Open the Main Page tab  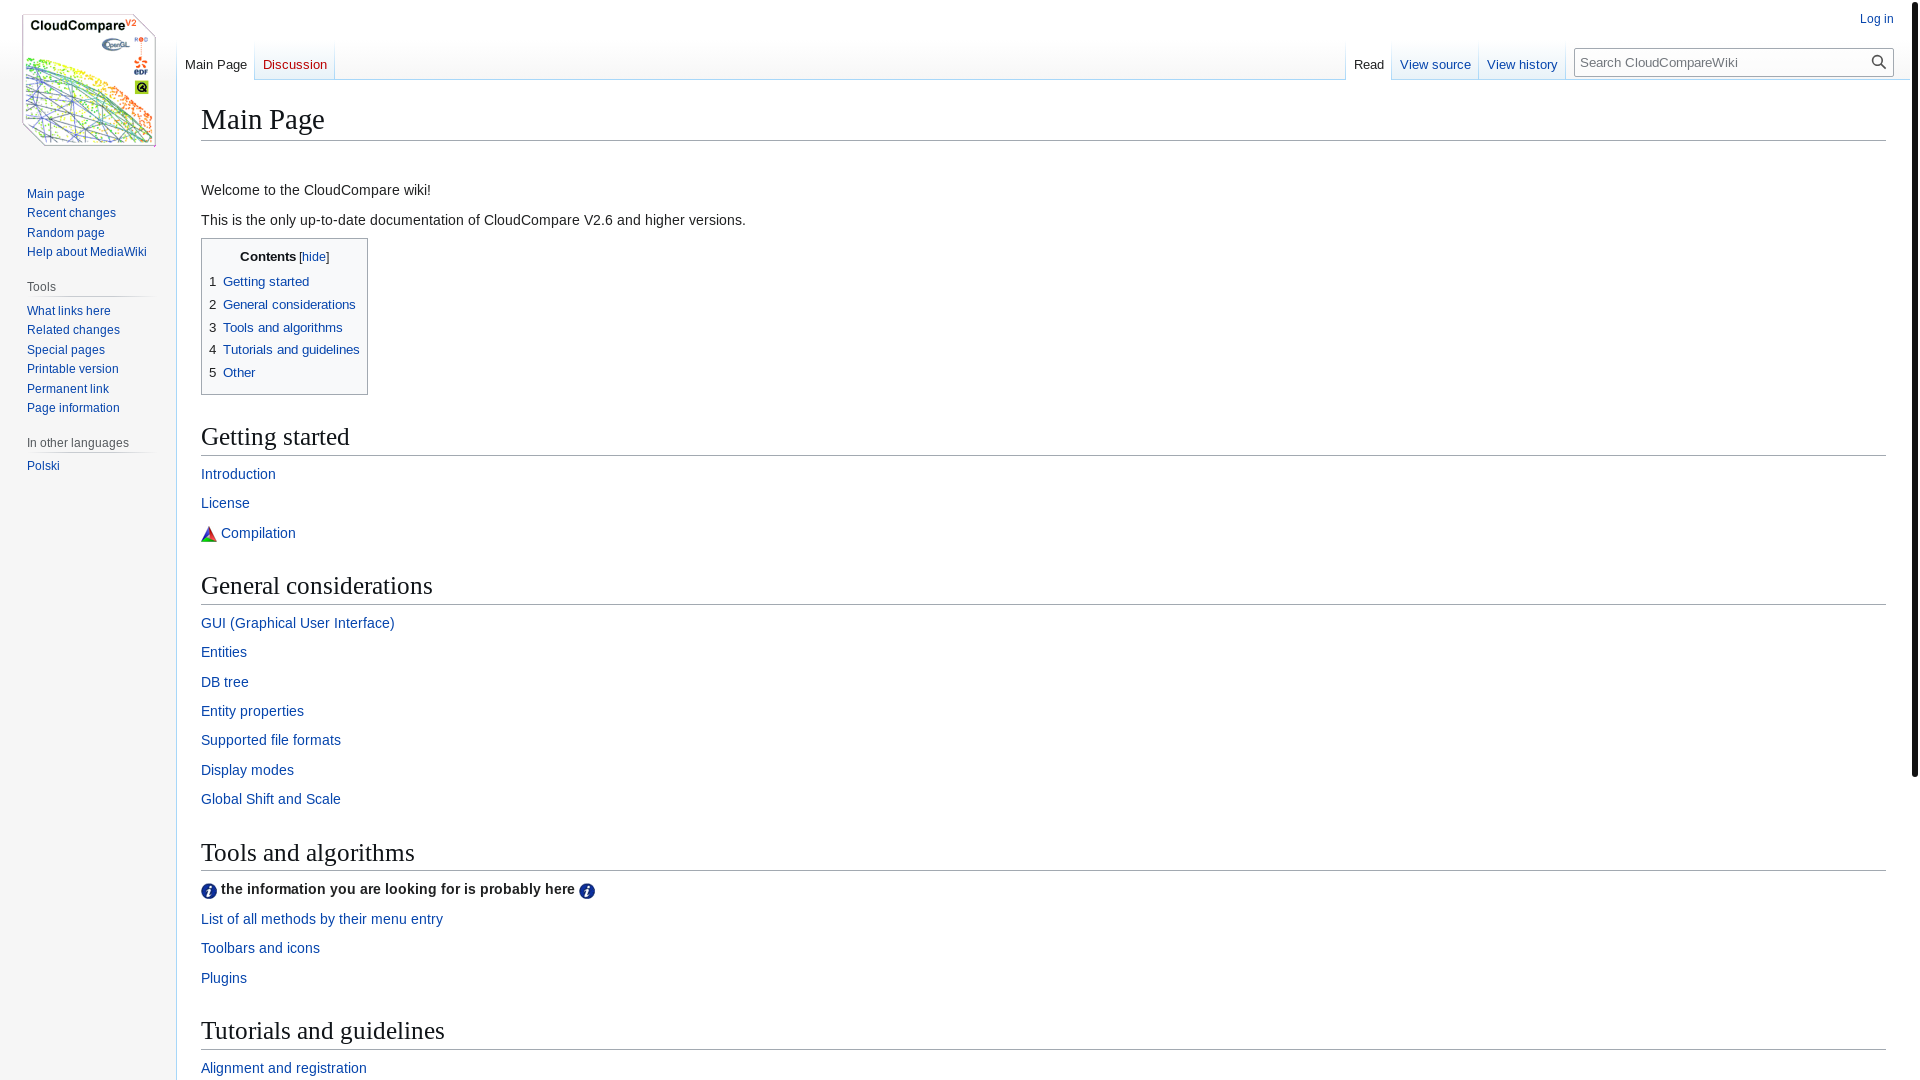tap(216, 64)
